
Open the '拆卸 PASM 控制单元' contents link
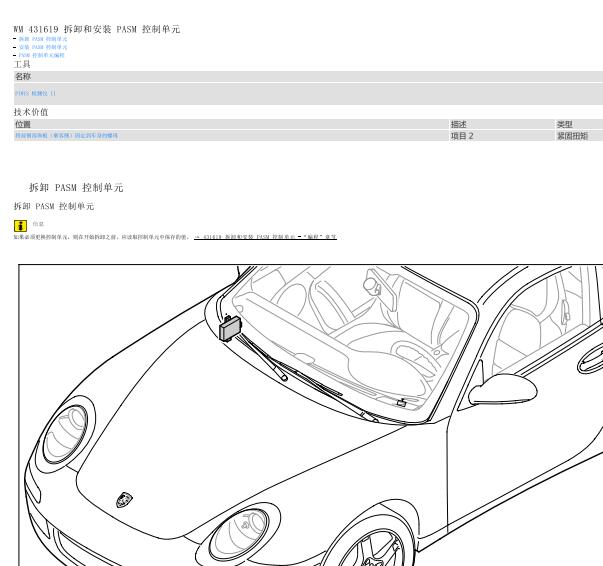pyautogui.click(x=43, y=39)
